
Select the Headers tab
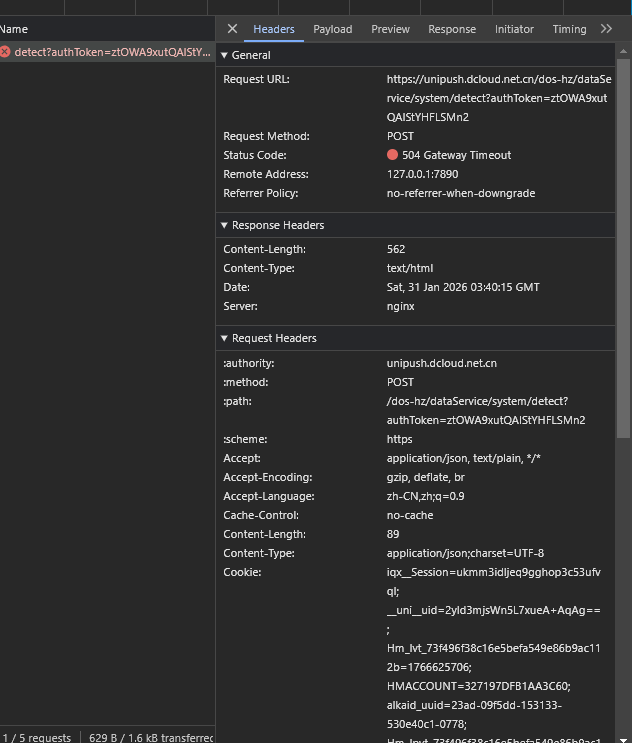click(274, 29)
